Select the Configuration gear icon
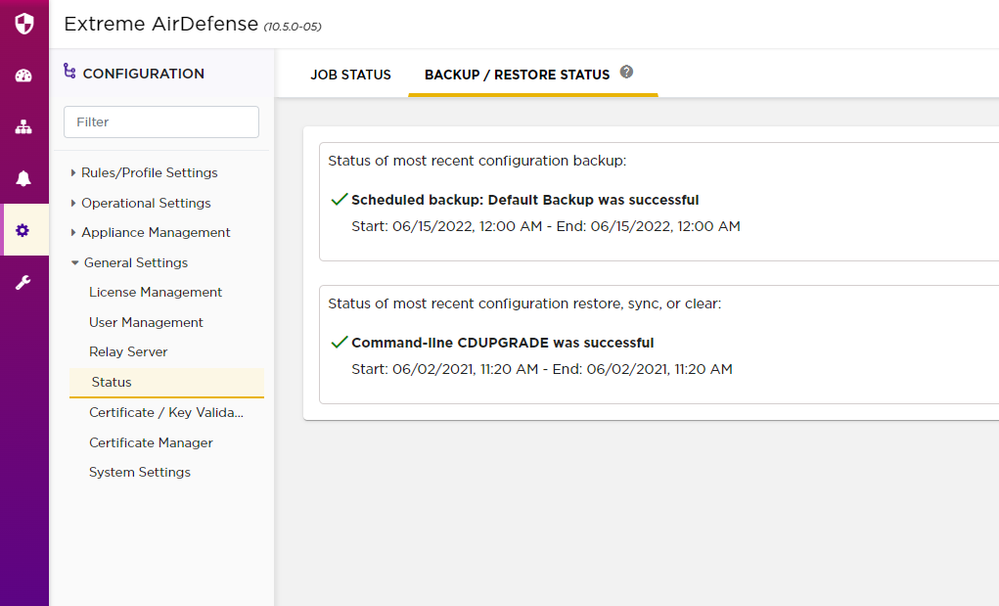Viewport: 999px width, 606px height. (x=23, y=230)
